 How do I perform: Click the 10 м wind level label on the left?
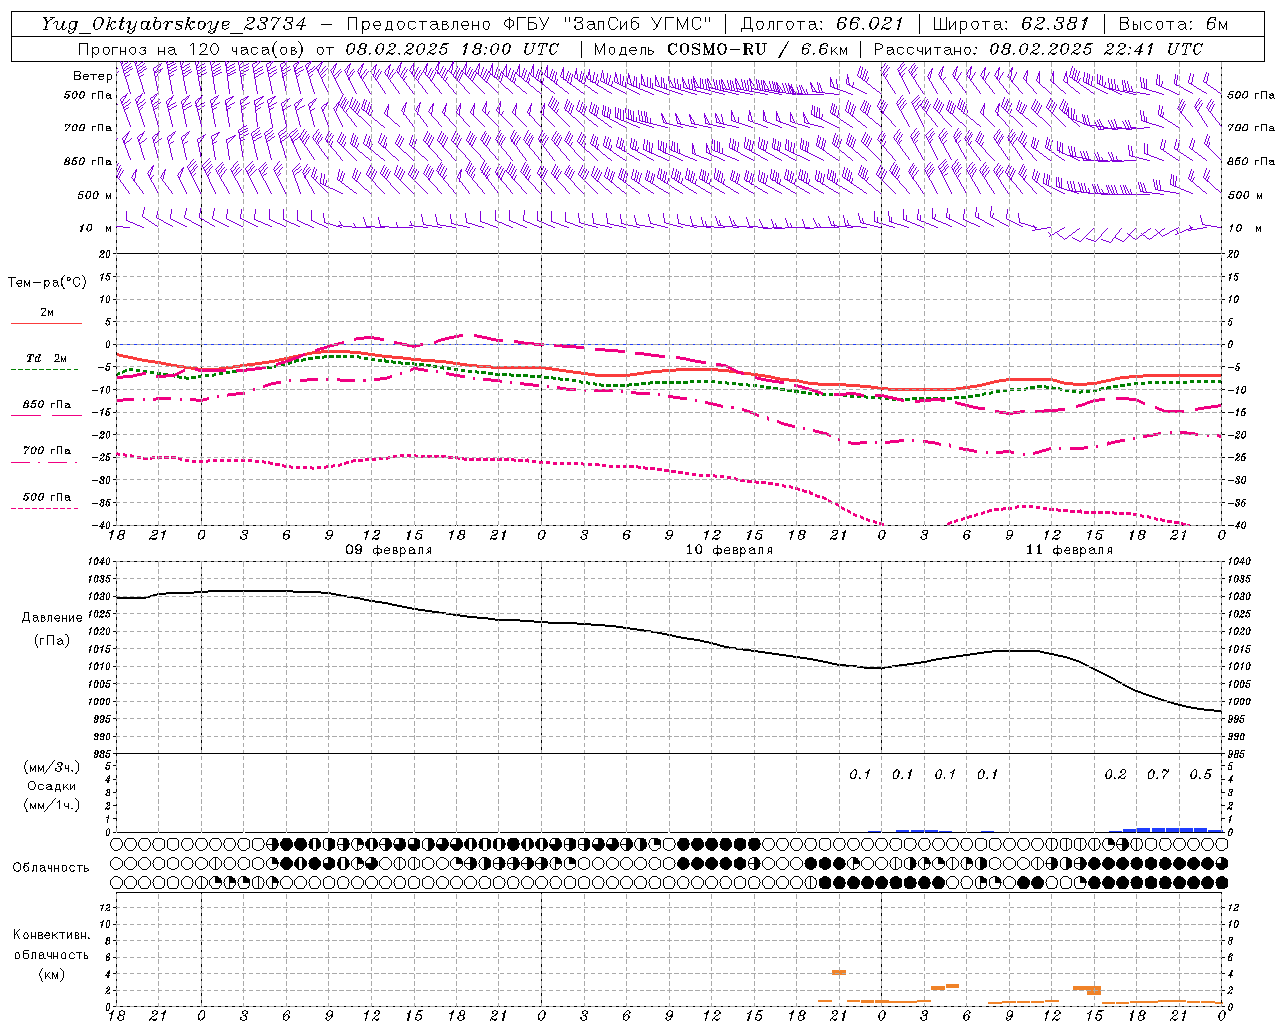pos(94,228)
